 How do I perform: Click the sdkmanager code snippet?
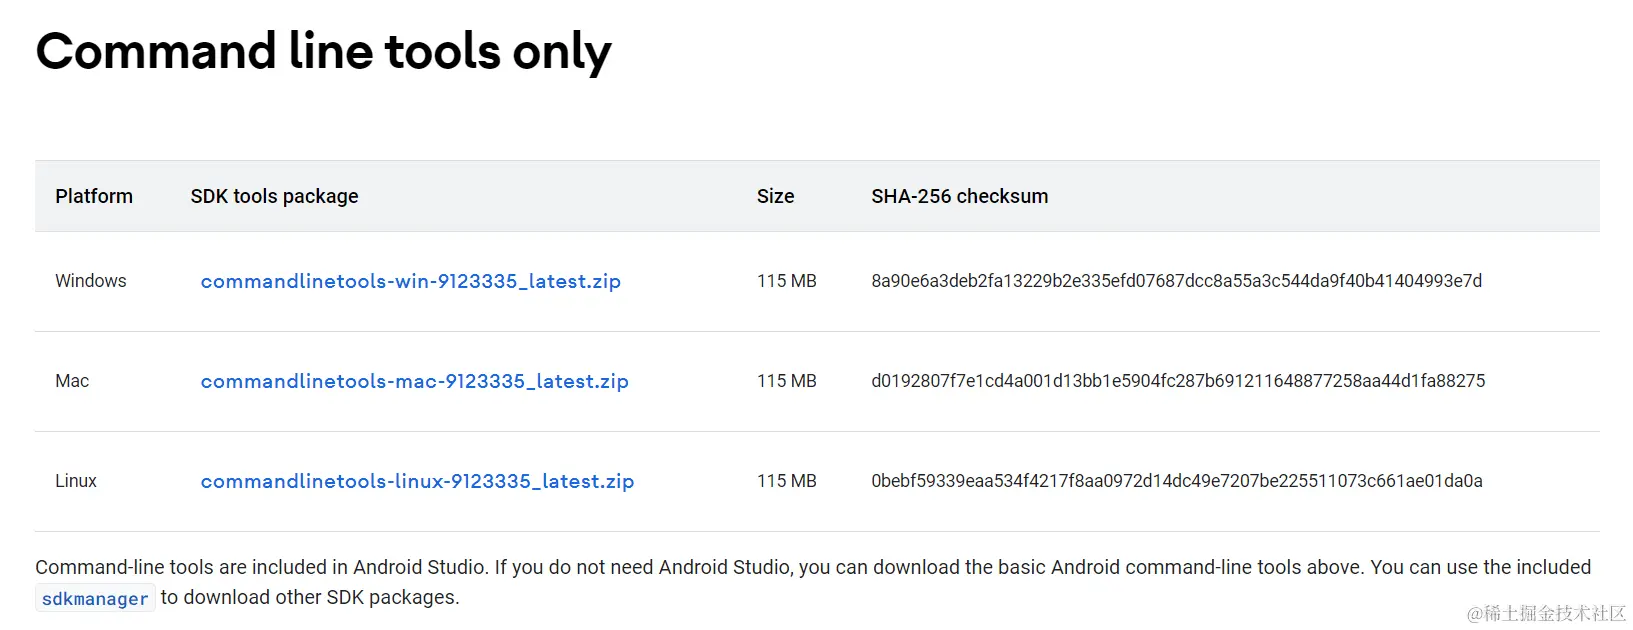95,598
